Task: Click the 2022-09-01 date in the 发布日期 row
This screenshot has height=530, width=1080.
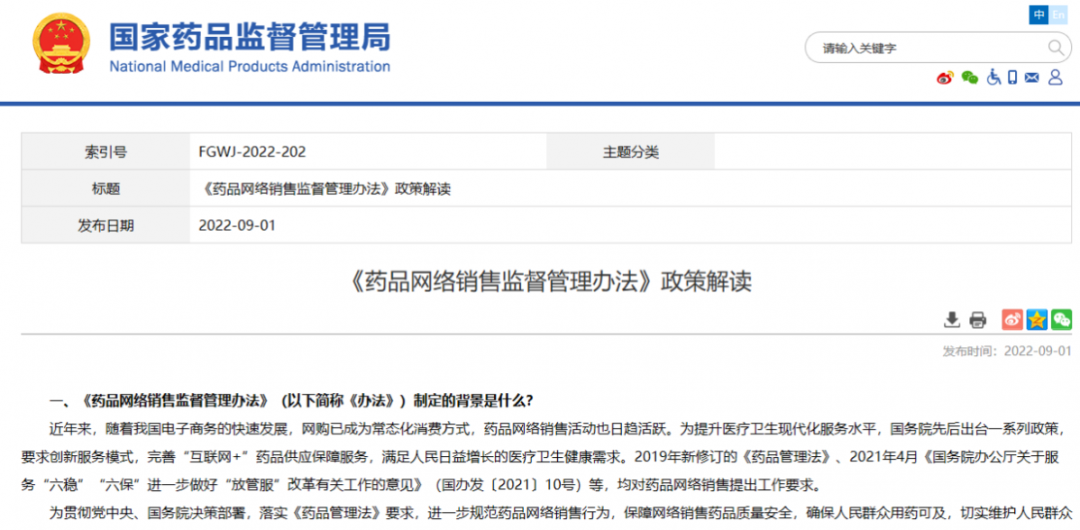Action: (238, 225)
